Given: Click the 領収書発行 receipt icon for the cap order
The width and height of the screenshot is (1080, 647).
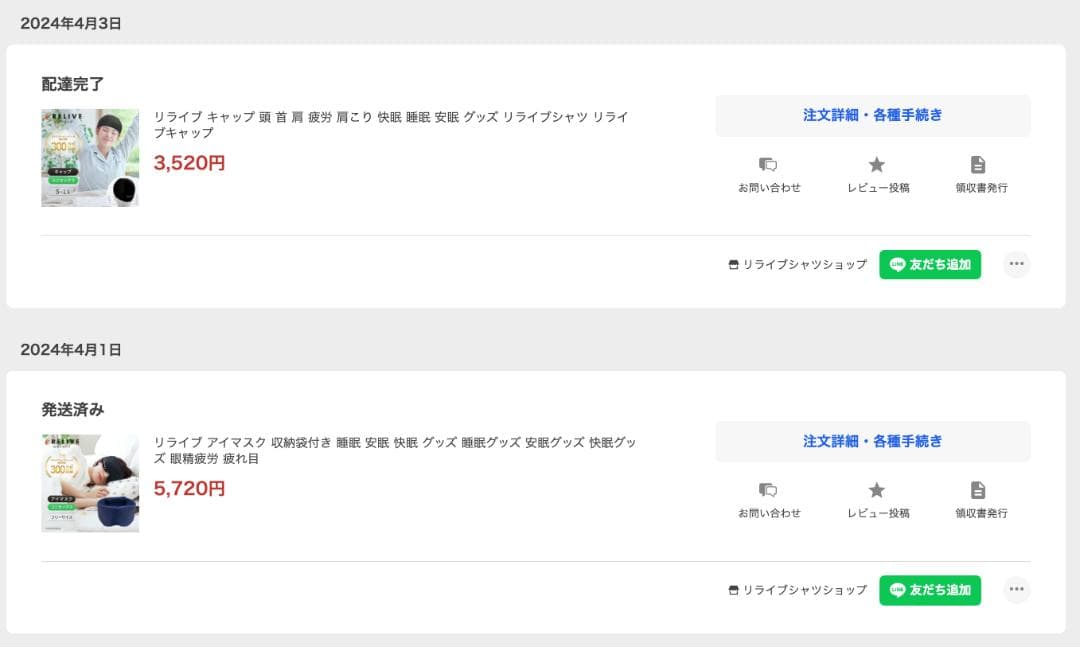Looking at the screenshot, I should [978, 165].
